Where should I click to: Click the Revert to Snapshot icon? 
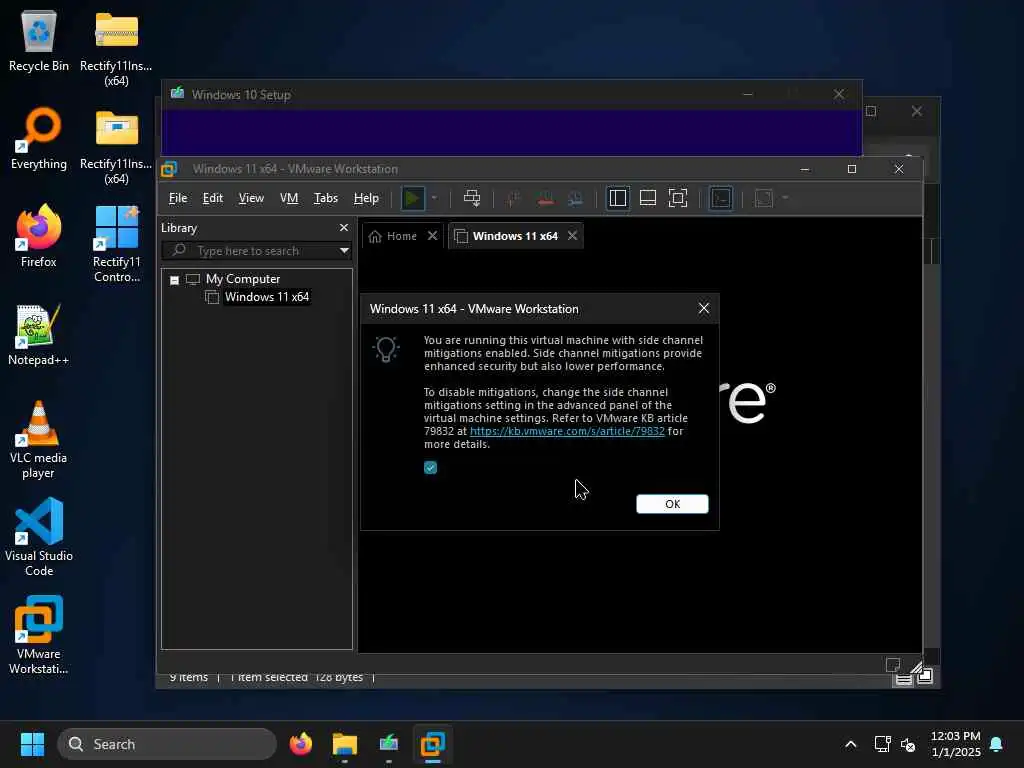pos(545,199)
